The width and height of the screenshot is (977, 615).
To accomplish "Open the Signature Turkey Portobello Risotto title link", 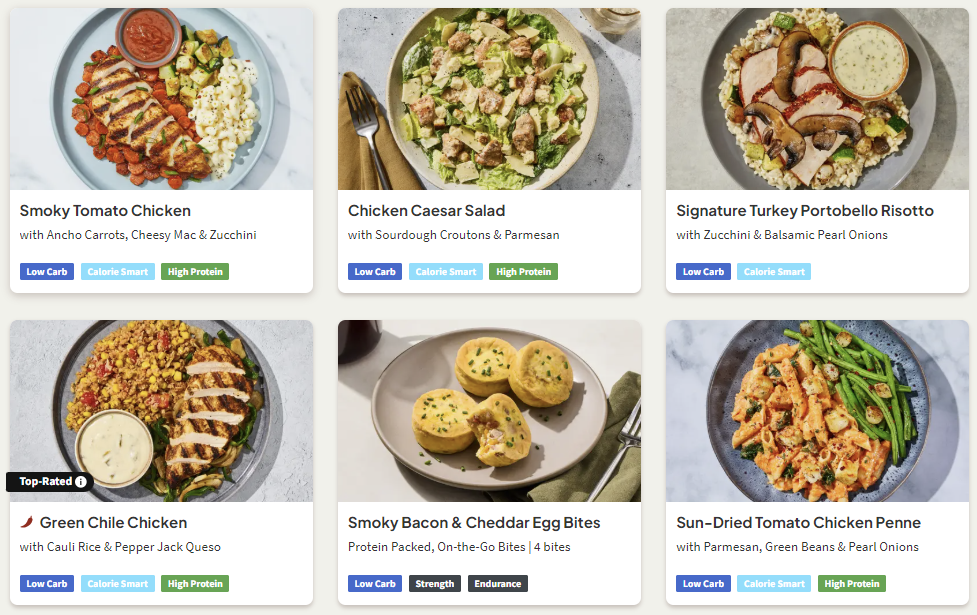I will pos(804,211).
